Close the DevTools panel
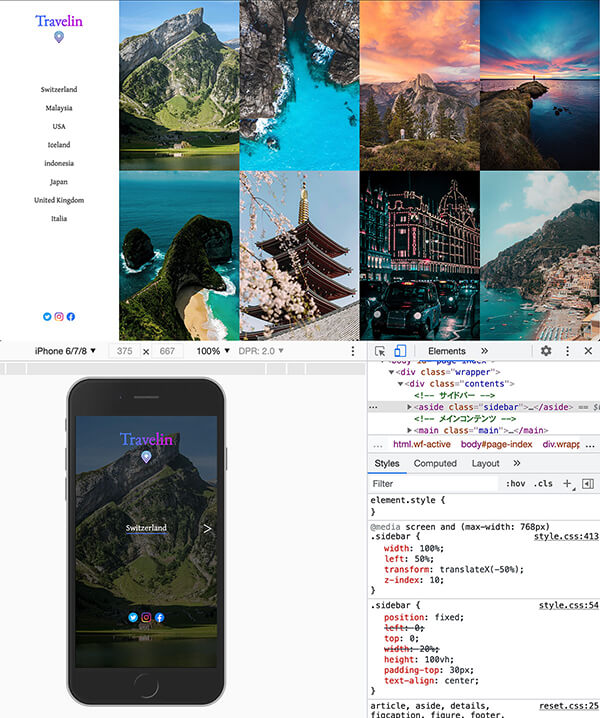 (589, 351)
